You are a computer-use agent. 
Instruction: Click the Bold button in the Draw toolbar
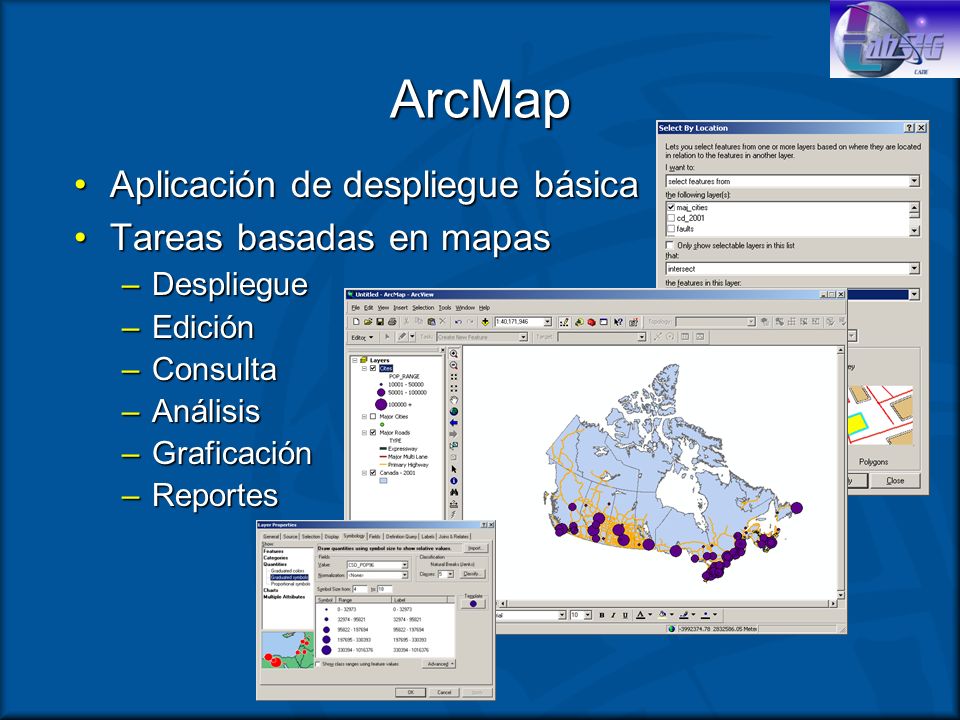602,615
